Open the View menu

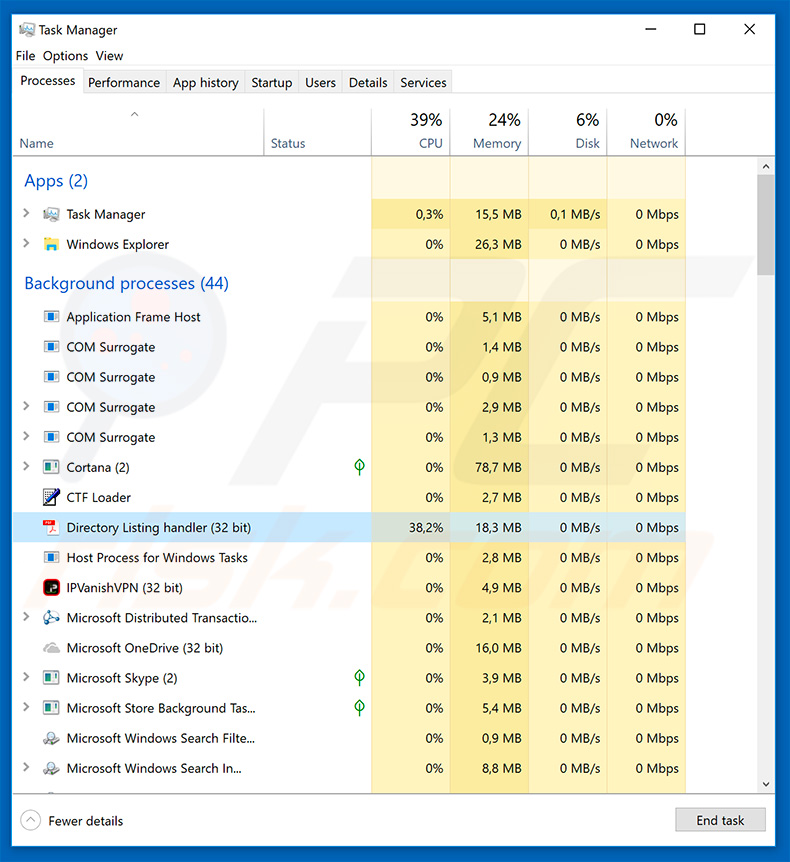tap(109, 56)
